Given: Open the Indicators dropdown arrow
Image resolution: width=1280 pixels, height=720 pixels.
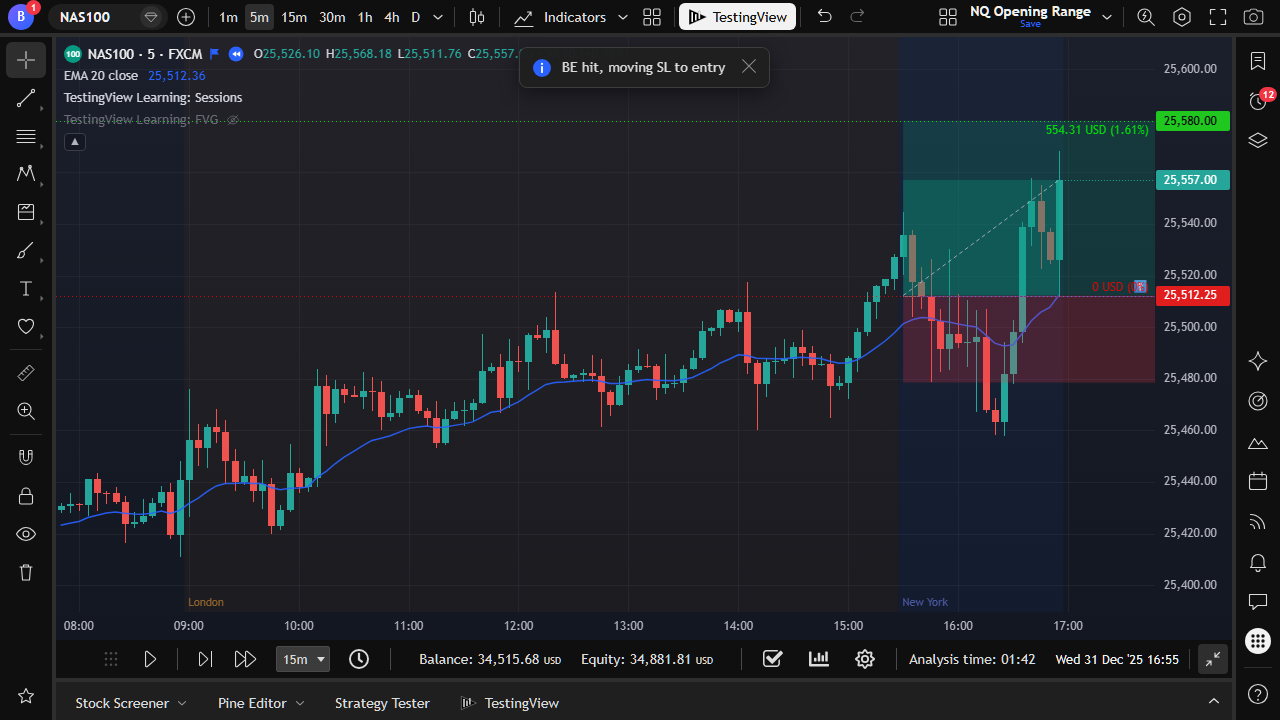Looking at the screenshot, I should 623,17.
